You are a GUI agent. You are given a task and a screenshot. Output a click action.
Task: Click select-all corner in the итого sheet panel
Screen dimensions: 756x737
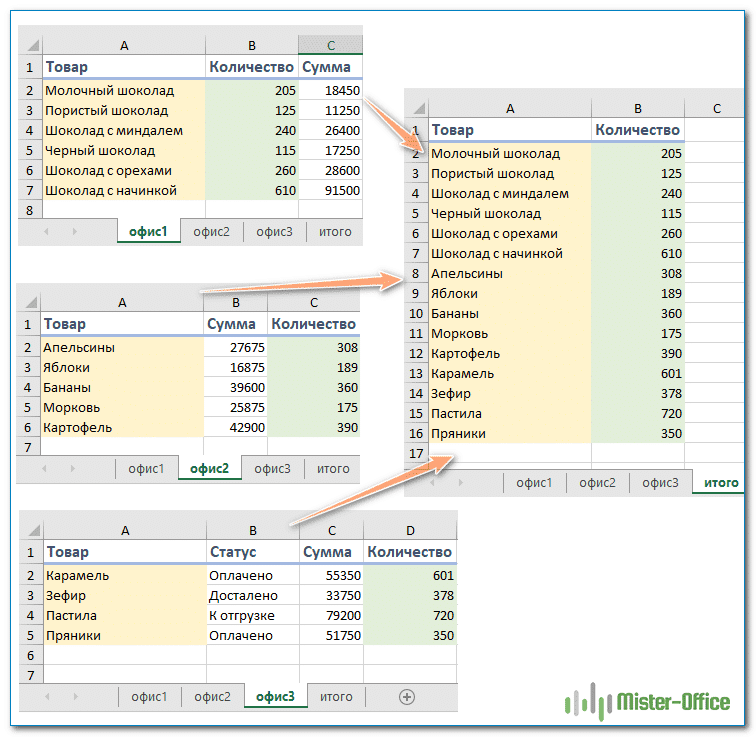(x=418, y=108)
